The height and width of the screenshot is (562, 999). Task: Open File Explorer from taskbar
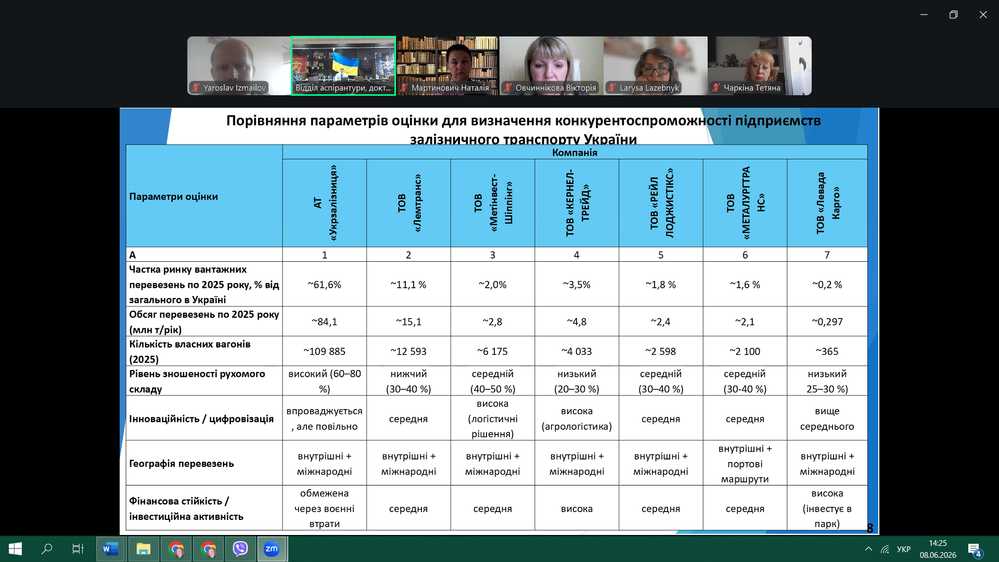tap(143, 549)
